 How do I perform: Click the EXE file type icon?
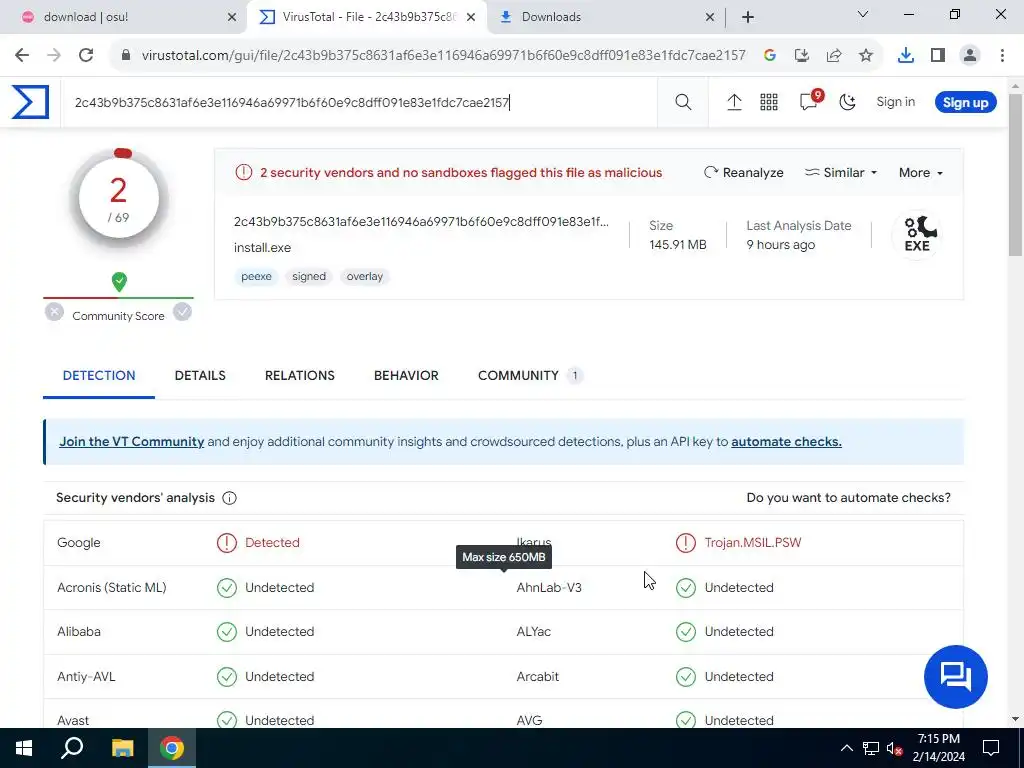point(917,234)
